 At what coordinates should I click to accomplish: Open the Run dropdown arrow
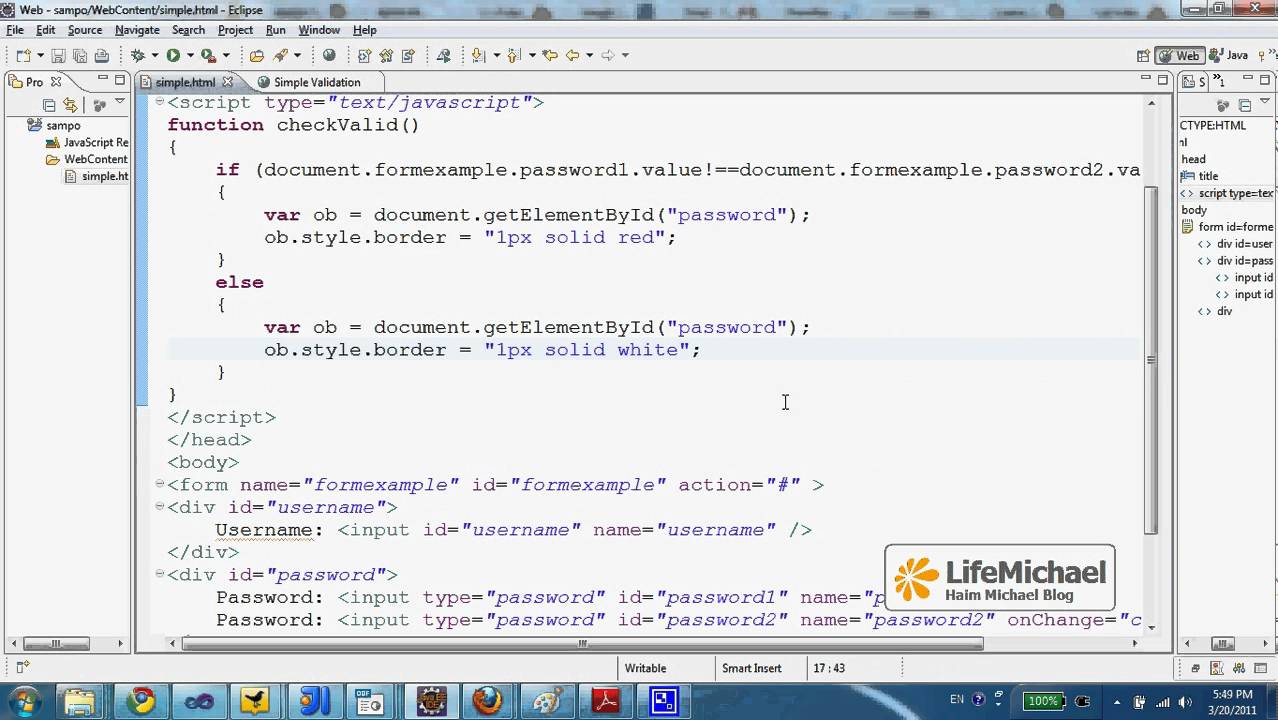coord(190,56)
